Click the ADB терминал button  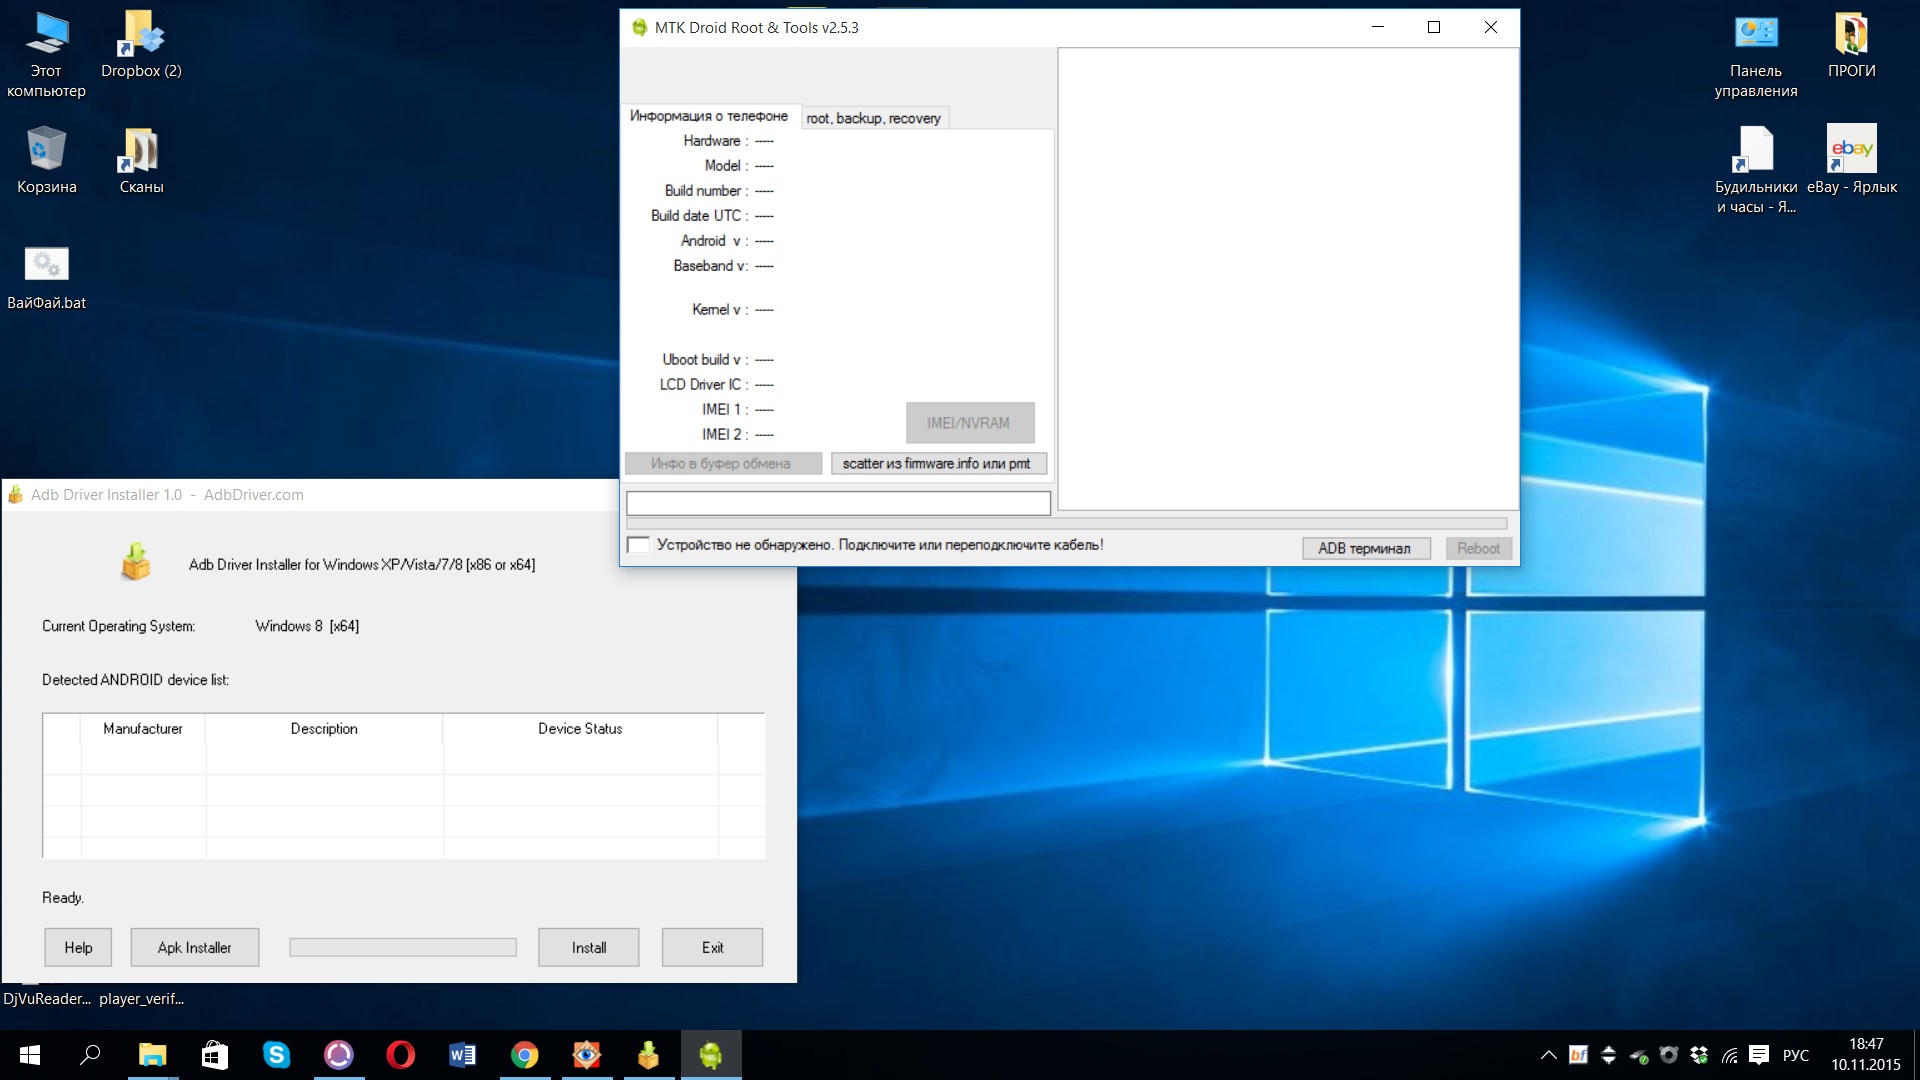click(x=1365, y=548)
